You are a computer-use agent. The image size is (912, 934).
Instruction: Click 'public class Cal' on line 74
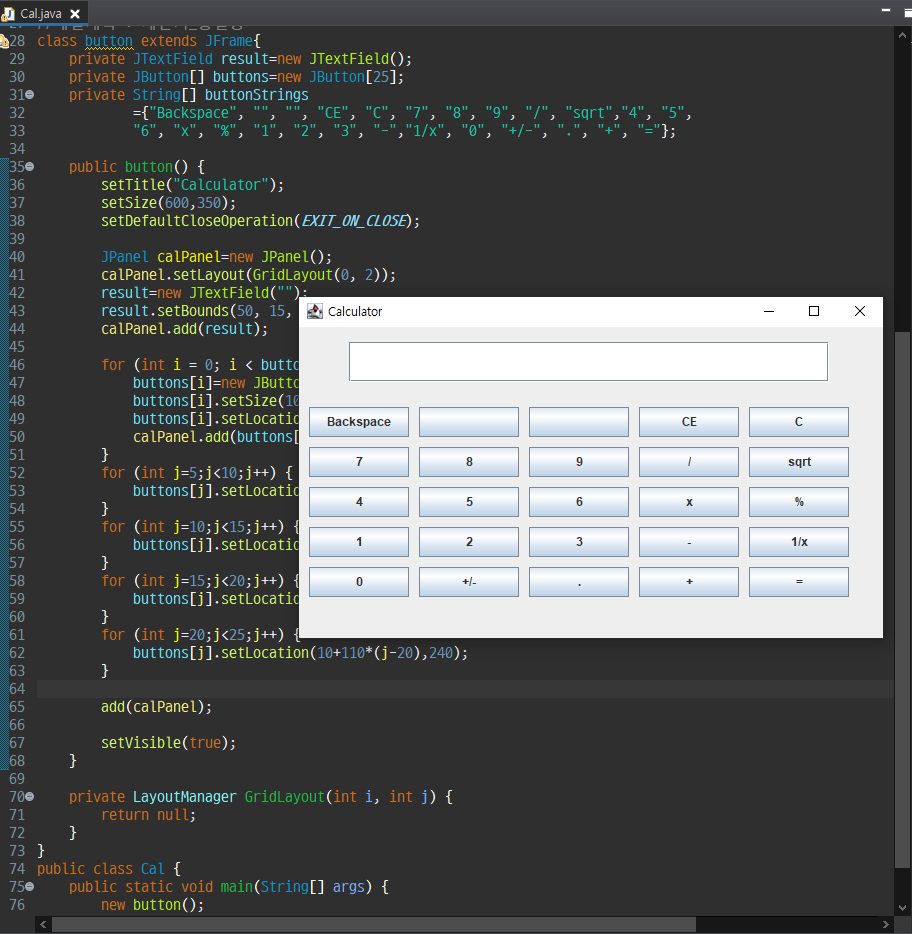(x=101, y=868)
